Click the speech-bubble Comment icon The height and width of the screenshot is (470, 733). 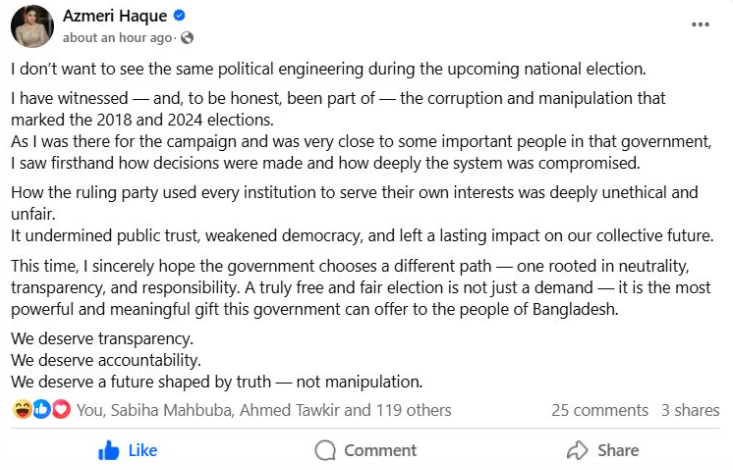coord(325,450)
